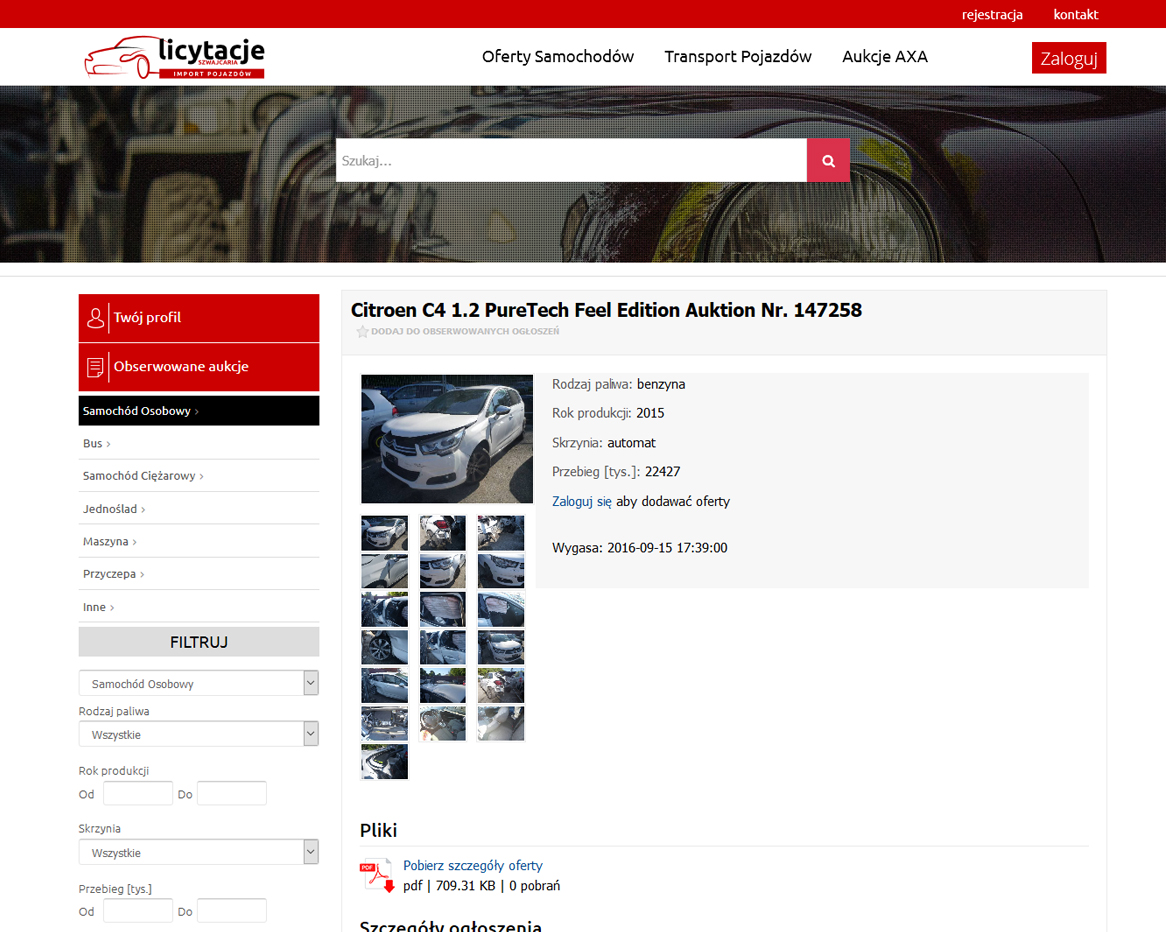
Task: Open middle thumbnail in fifth gallery row
Action: 442,685
